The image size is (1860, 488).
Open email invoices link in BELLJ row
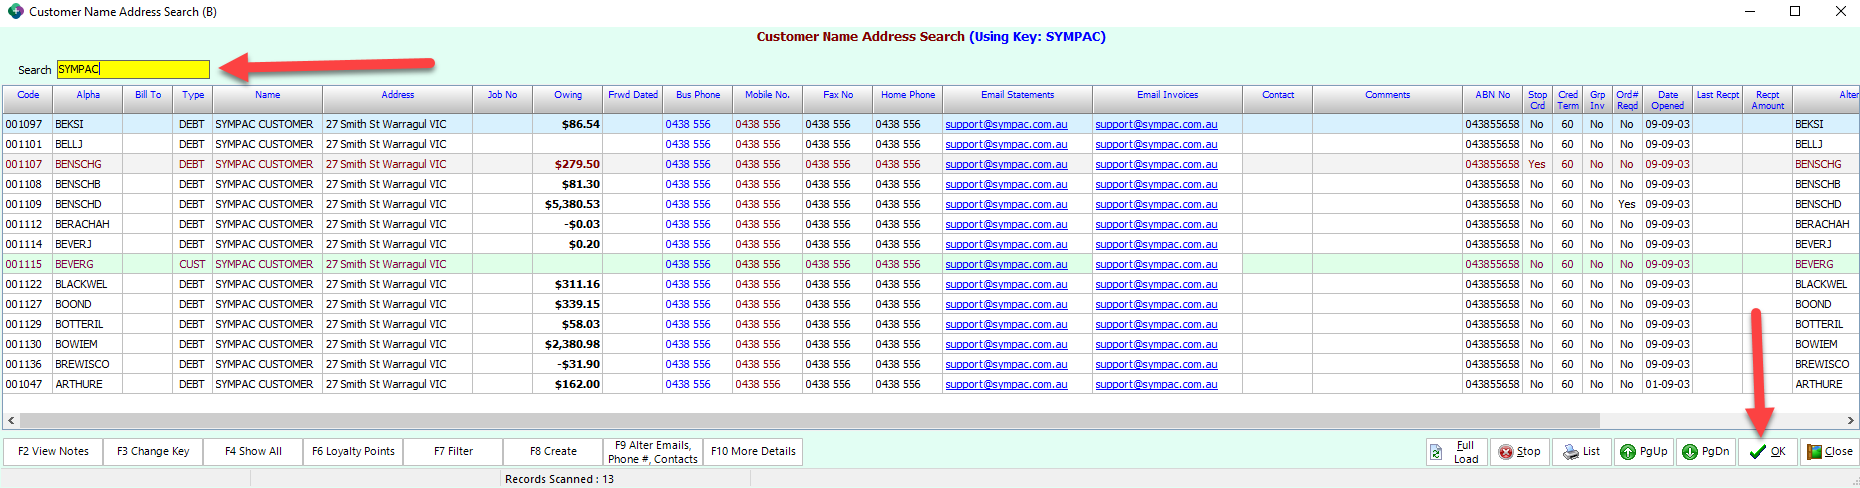click(1156, 144)
